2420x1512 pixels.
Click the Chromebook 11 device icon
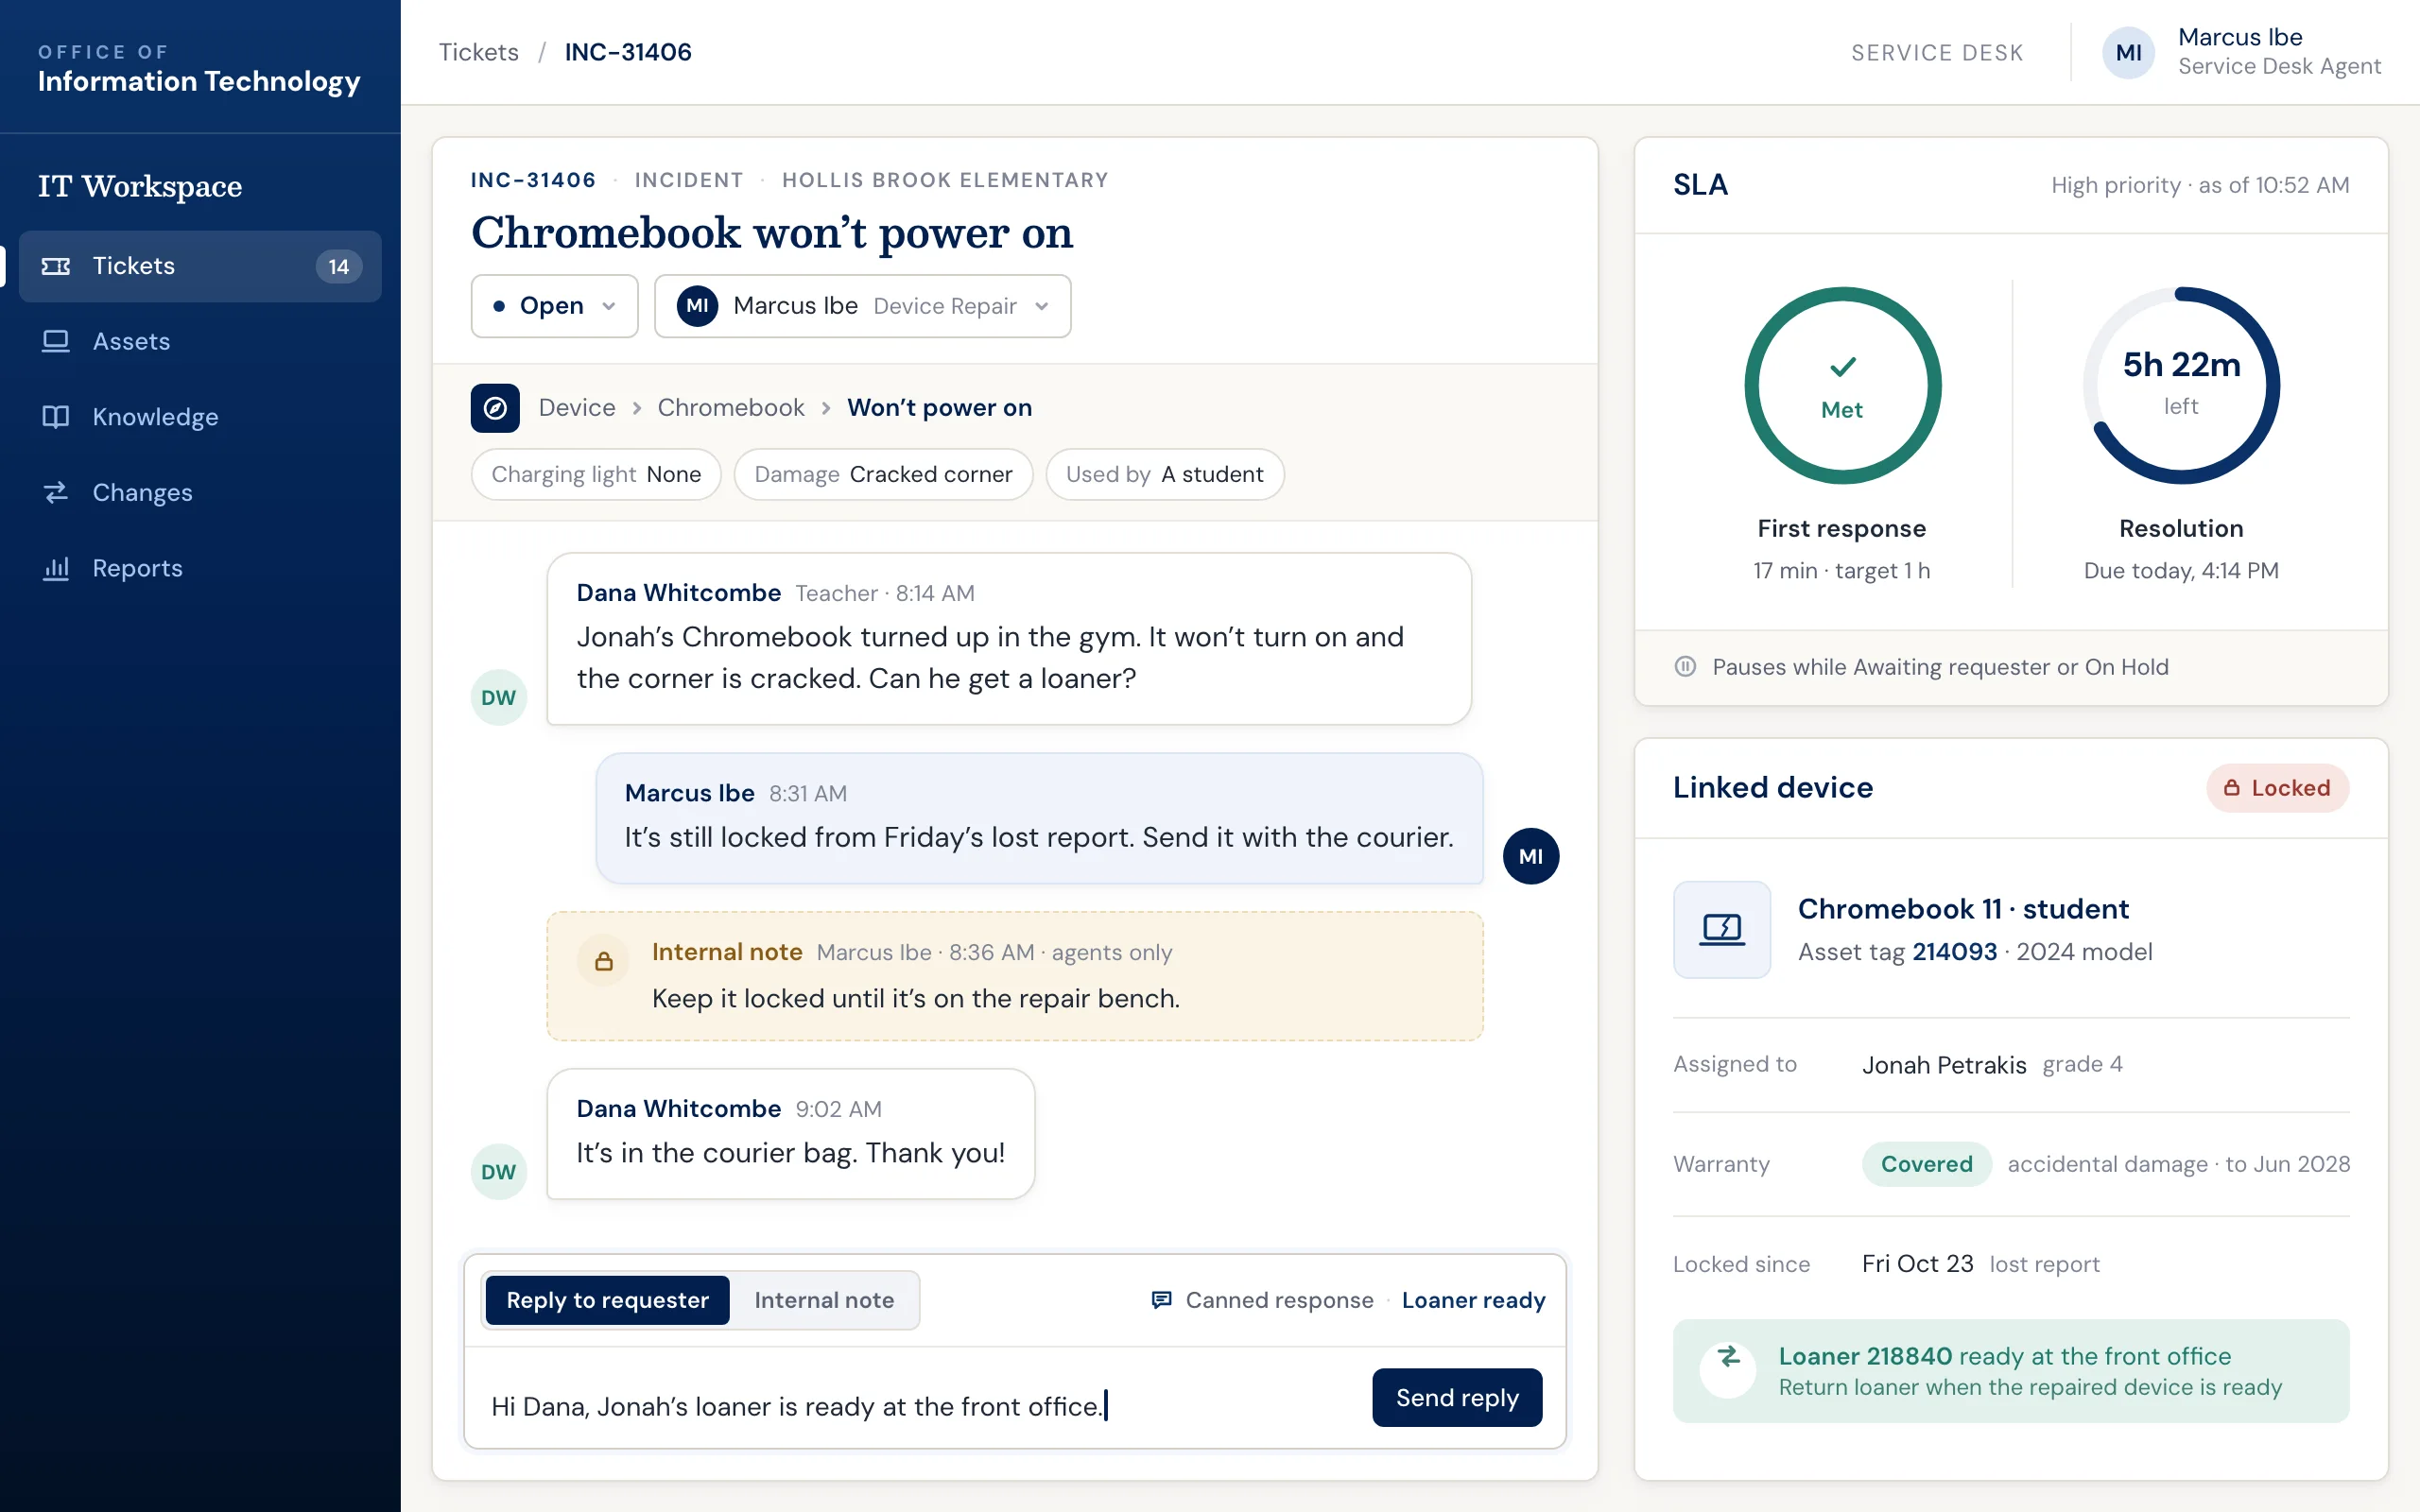[1722, 929]
